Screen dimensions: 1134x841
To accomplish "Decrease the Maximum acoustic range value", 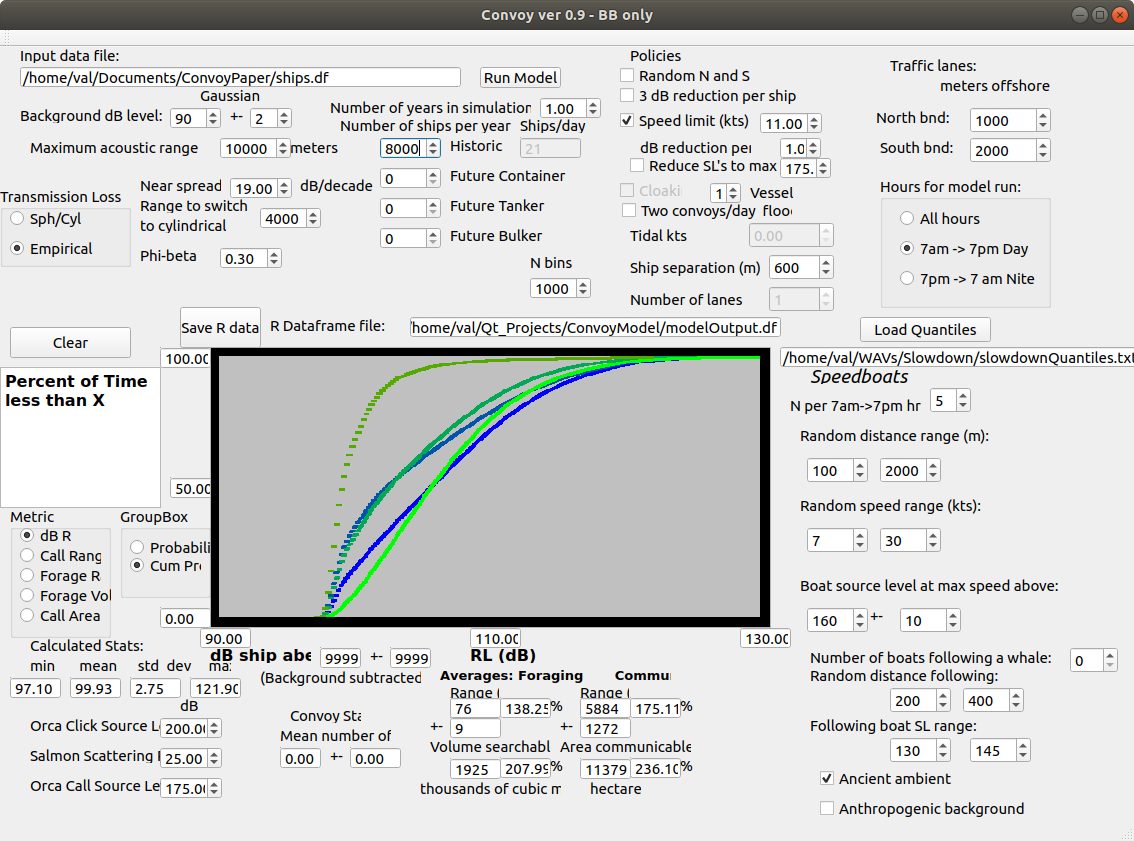I will (282, 153).
